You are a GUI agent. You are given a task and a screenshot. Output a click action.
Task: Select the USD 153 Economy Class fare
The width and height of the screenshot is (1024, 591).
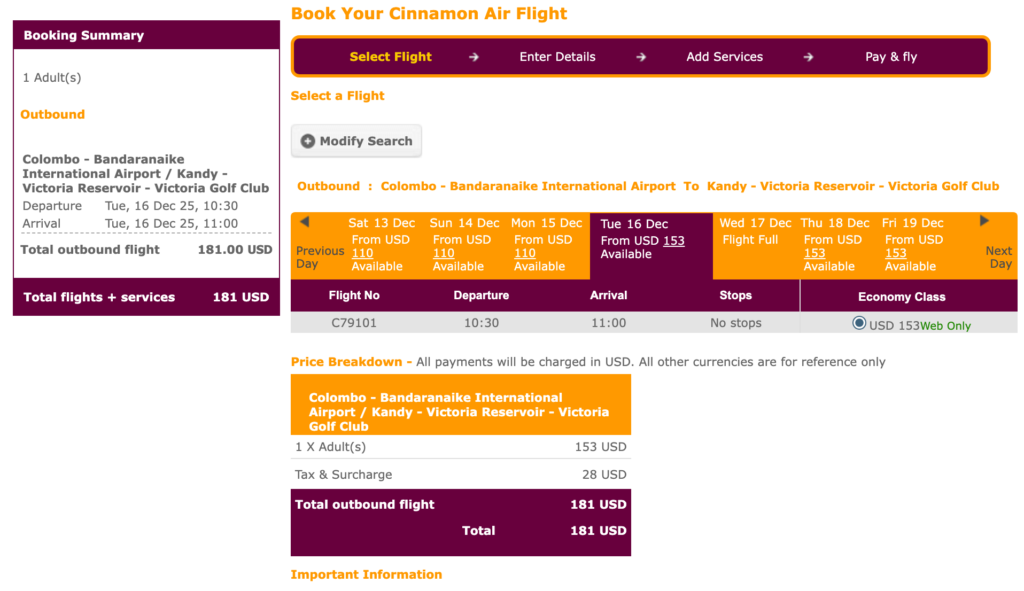pos(859,323)
